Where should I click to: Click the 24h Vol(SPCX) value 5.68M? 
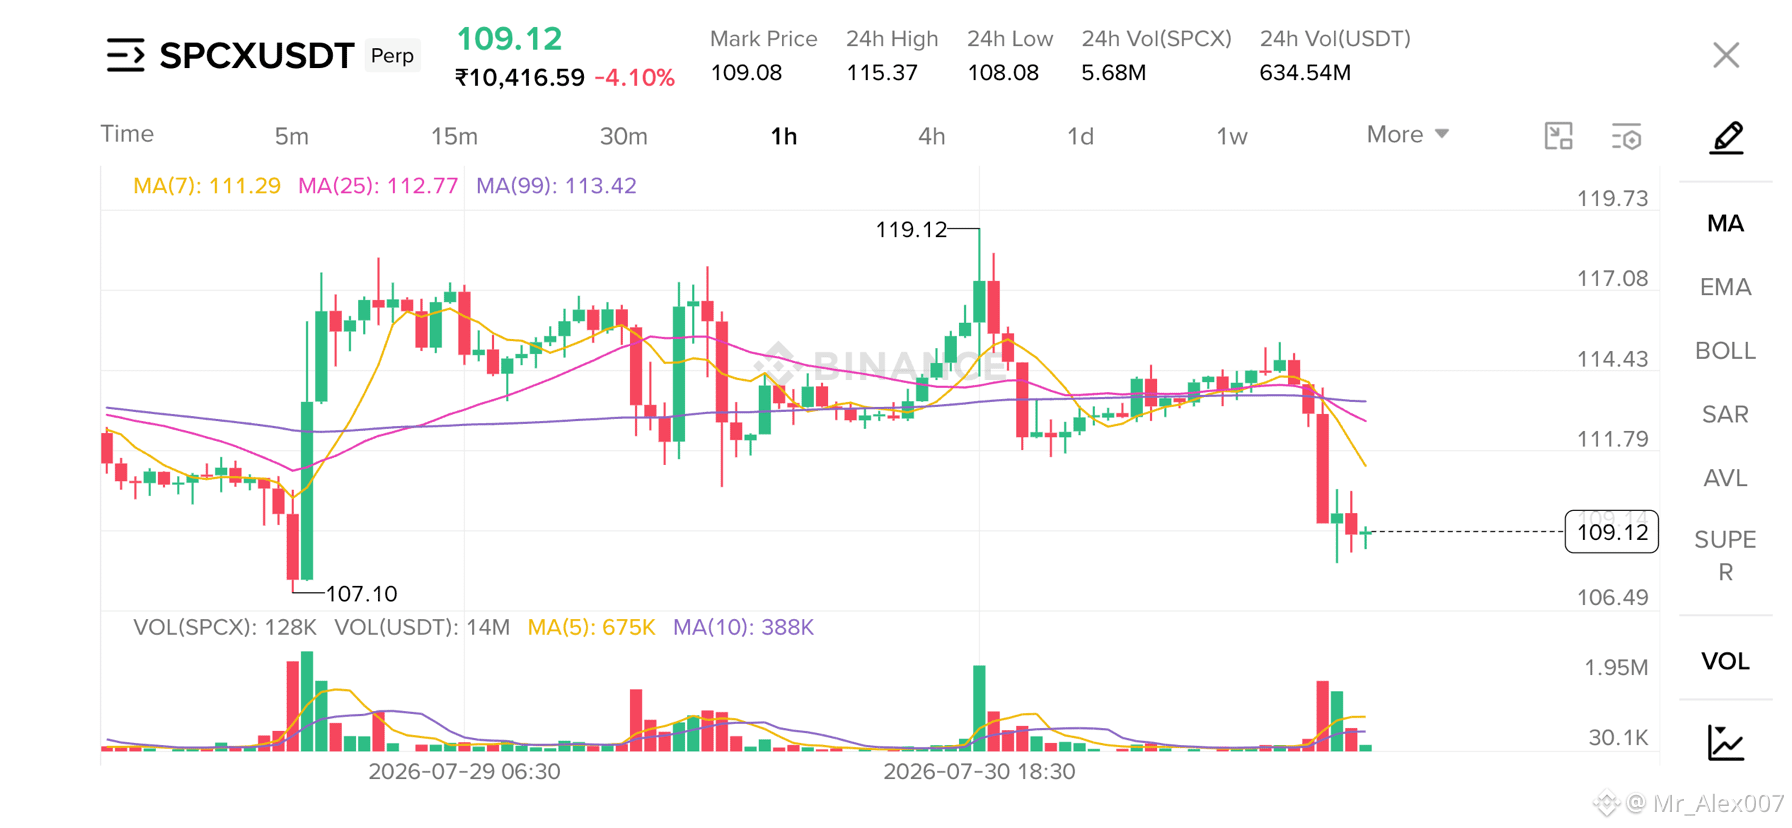[x=1113, y=73]
